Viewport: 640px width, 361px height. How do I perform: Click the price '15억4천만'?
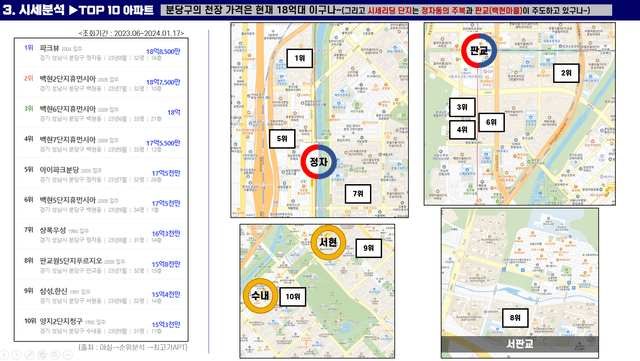tap(166, 294)
